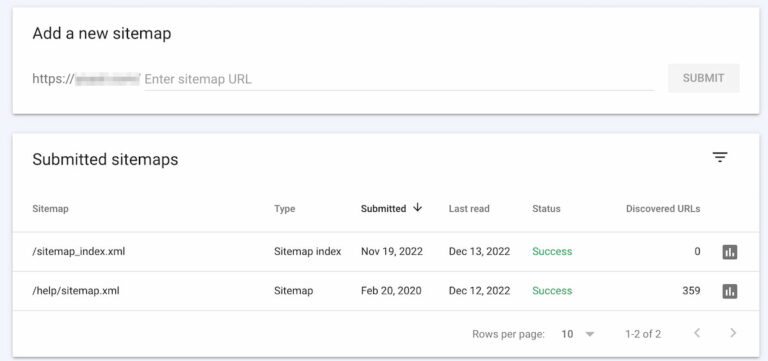Click the 359 discovered URLs count

coord(691,290)
